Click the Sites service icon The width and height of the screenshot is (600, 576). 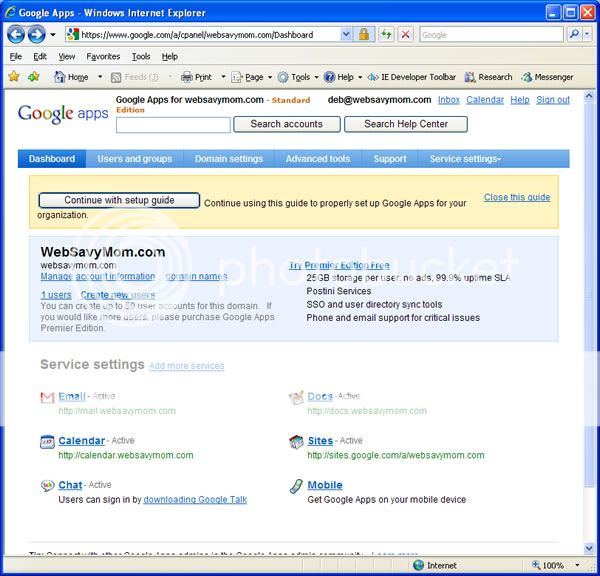(296, 441)
